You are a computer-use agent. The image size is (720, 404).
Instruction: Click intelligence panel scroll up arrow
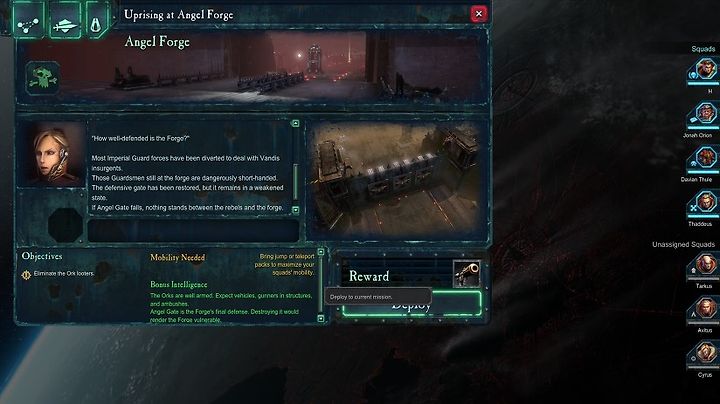pyautogui.click(x=321, y=252)
